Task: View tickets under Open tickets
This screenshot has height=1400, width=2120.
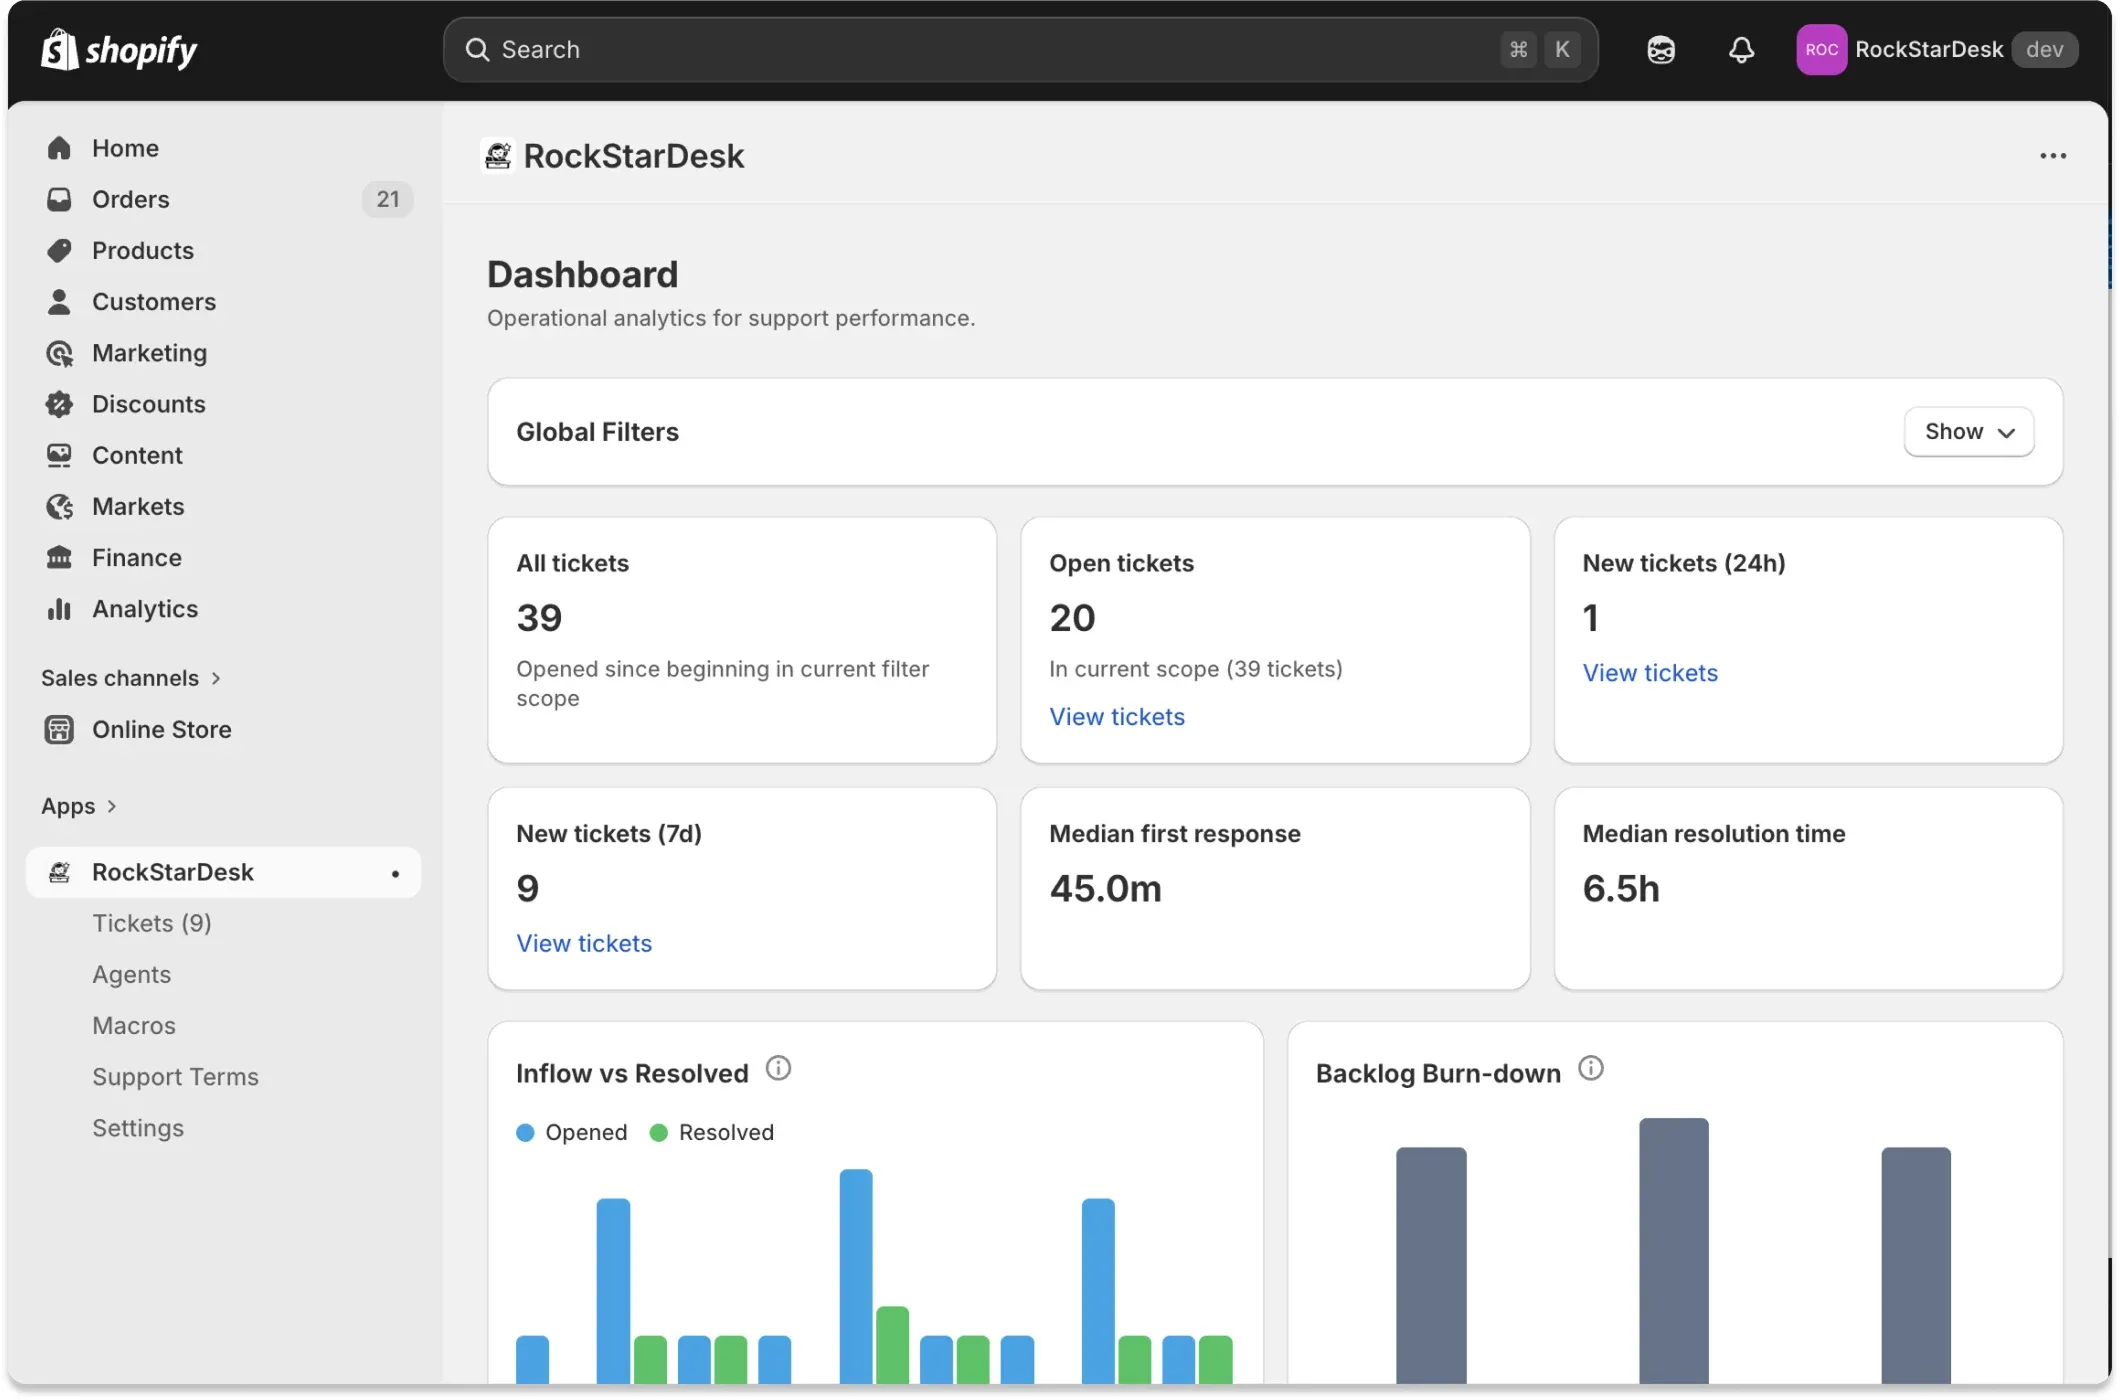Action: pos(1116,716)
